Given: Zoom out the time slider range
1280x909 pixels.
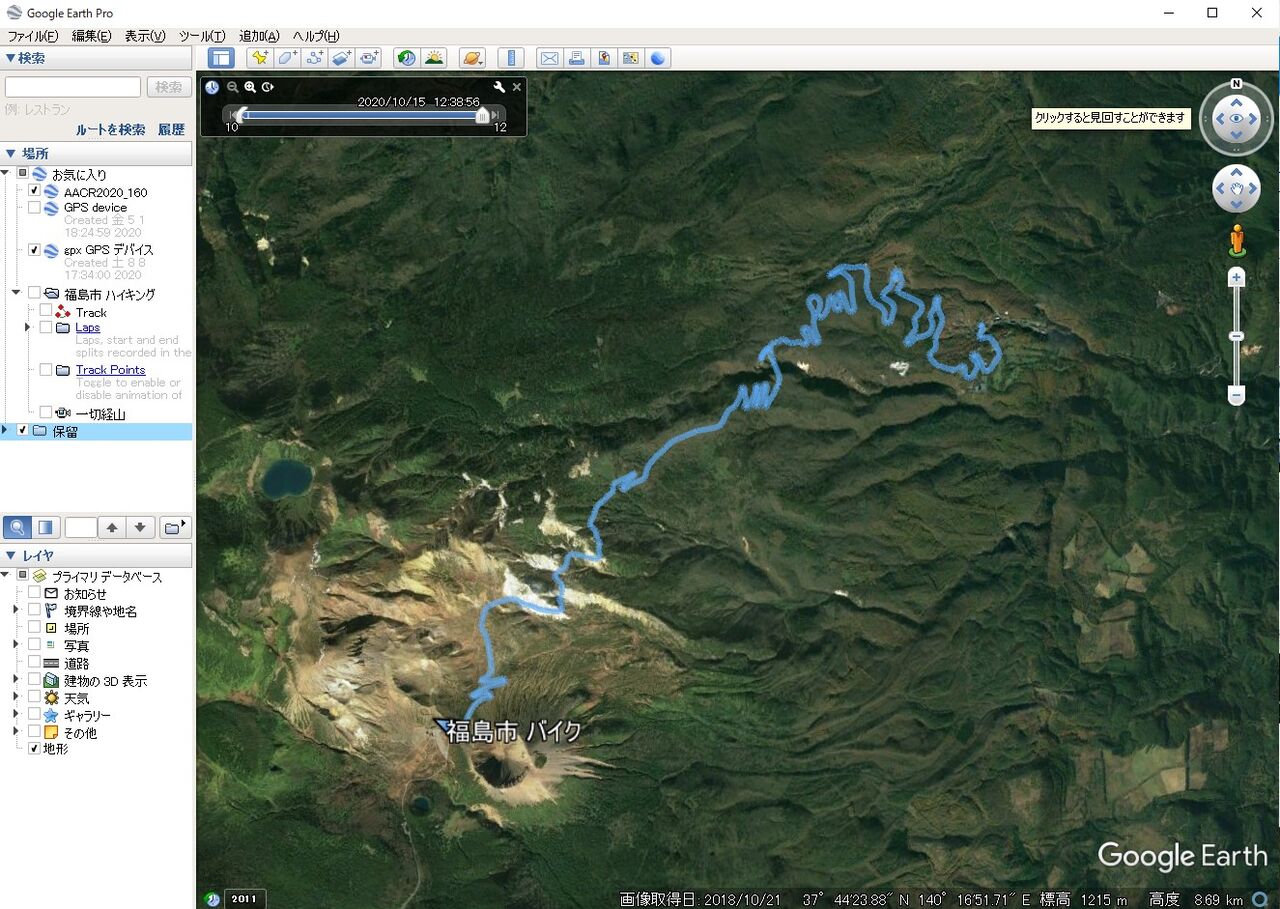Looking at the screenshot, I should pos(233,87).
